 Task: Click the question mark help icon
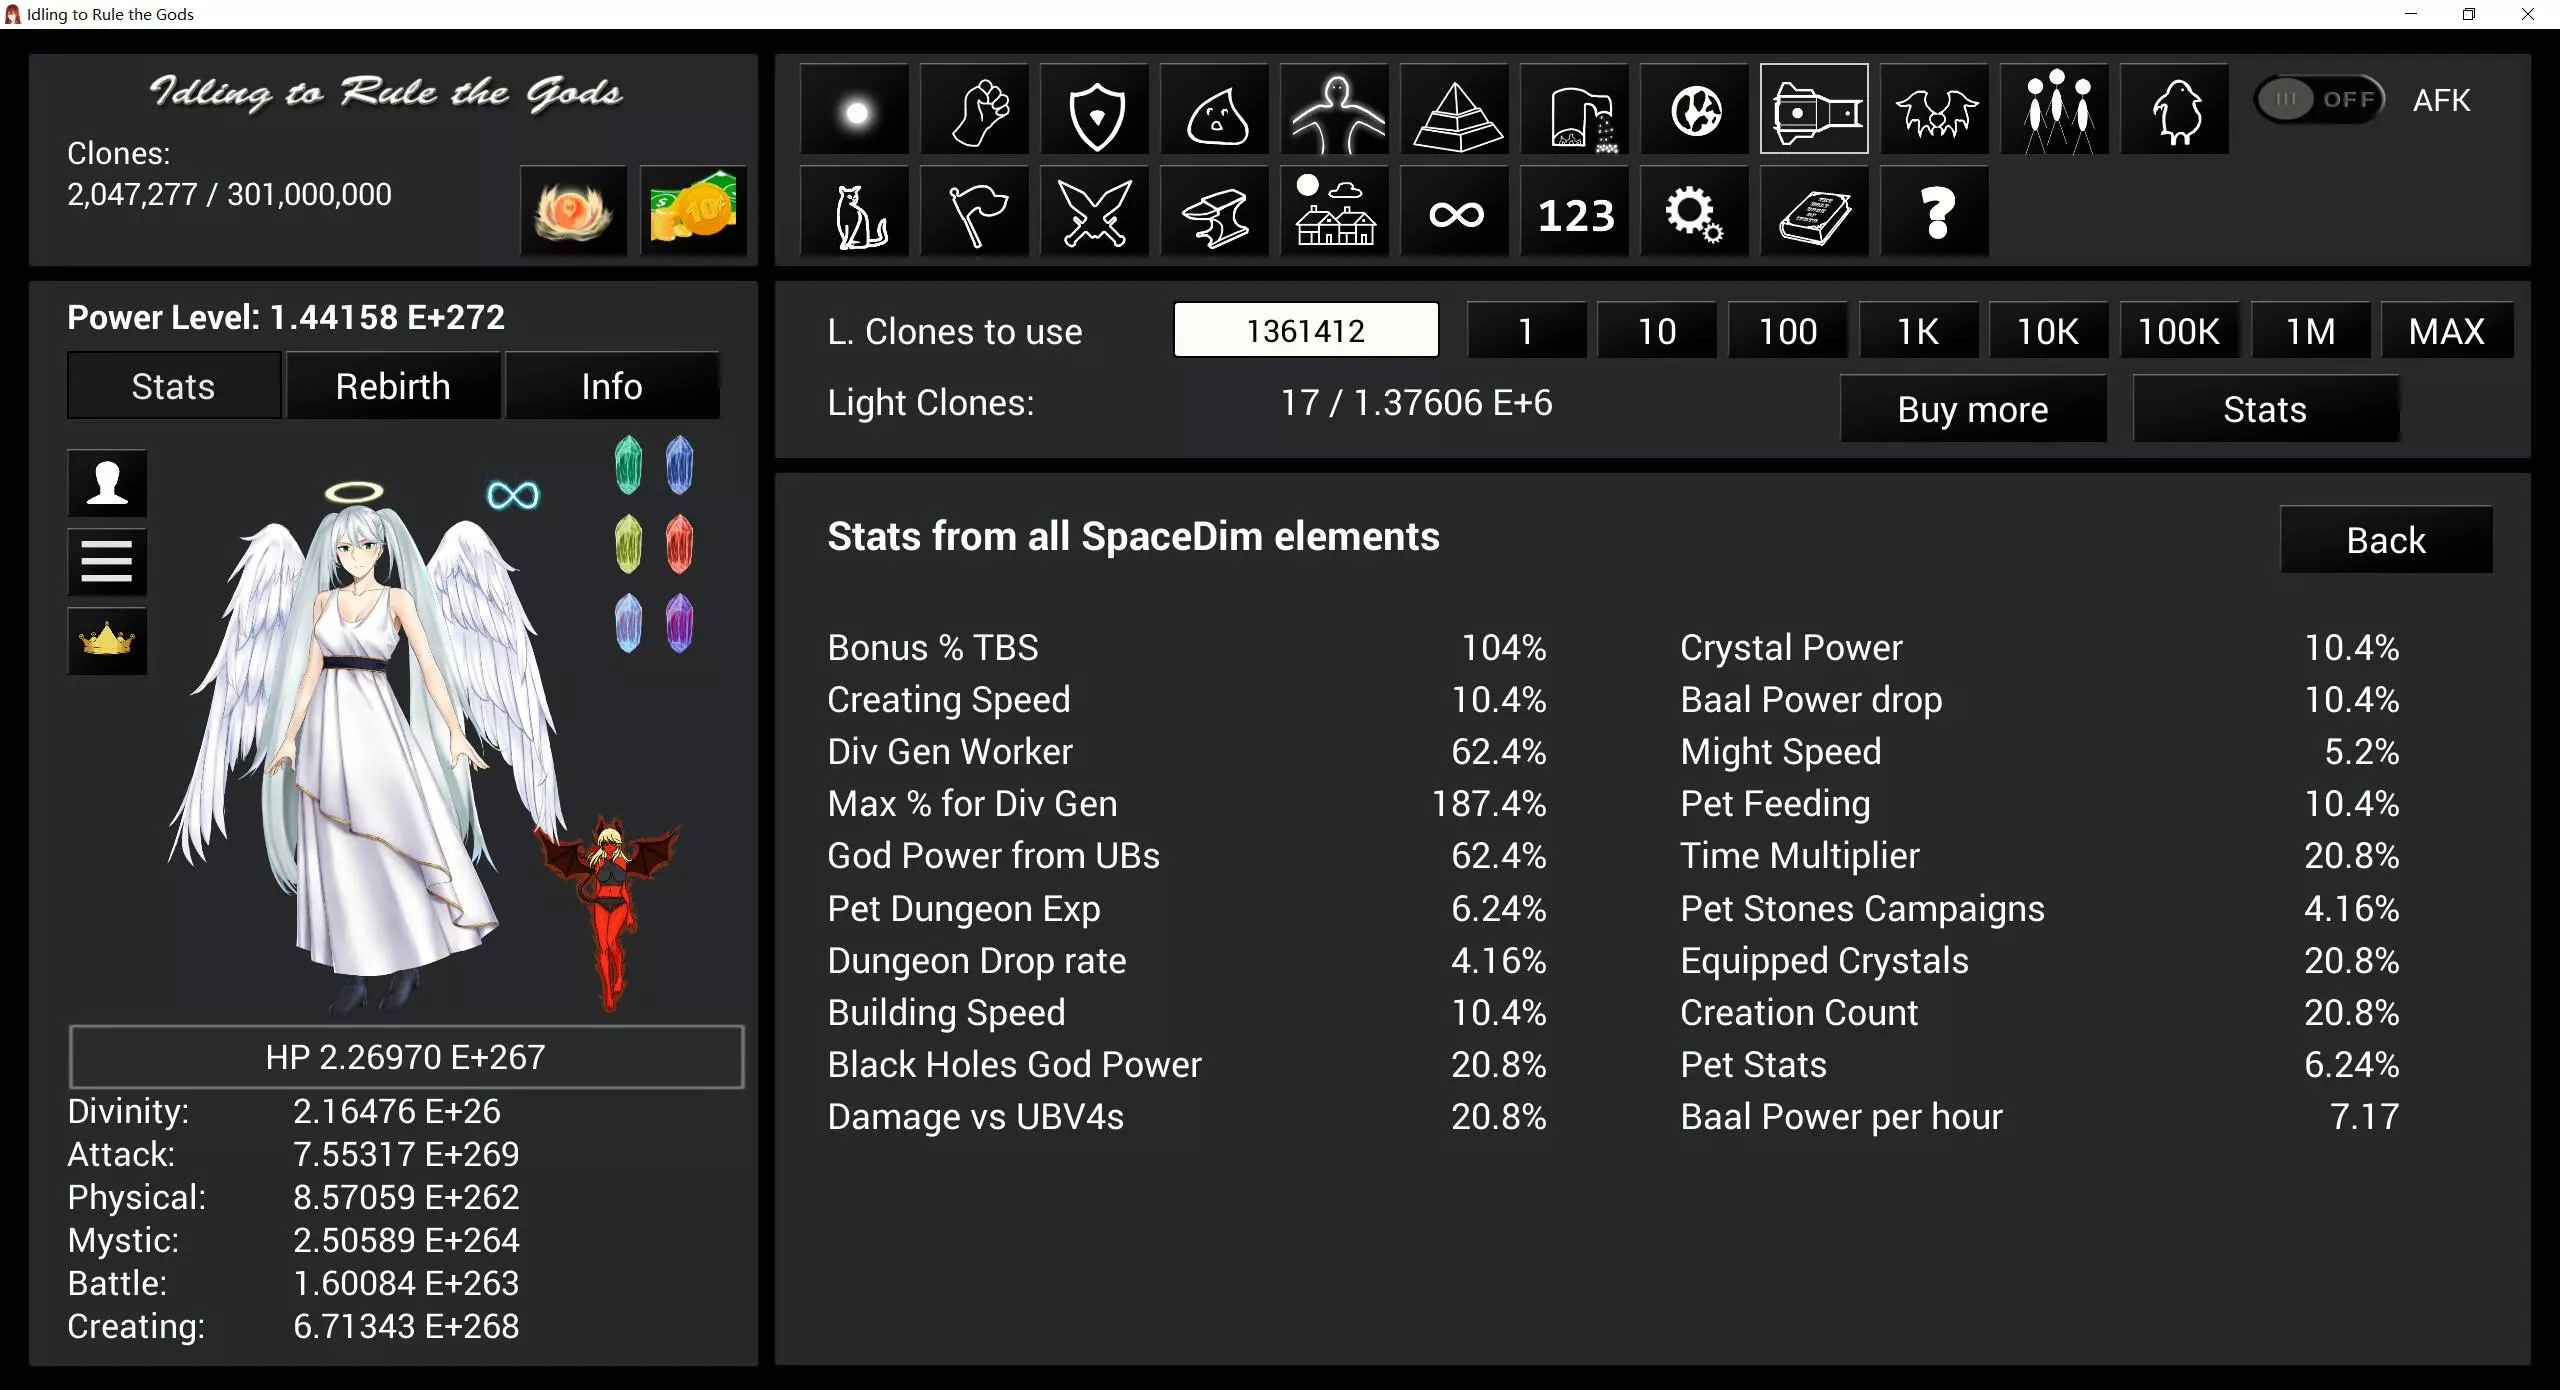(1936, 213)
